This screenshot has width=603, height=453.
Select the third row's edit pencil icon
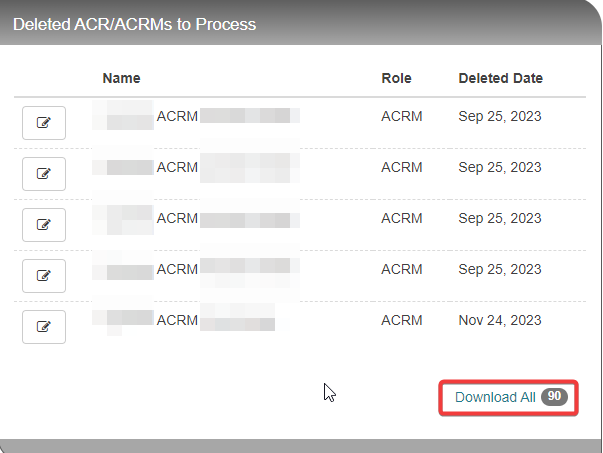coord(44,225)
